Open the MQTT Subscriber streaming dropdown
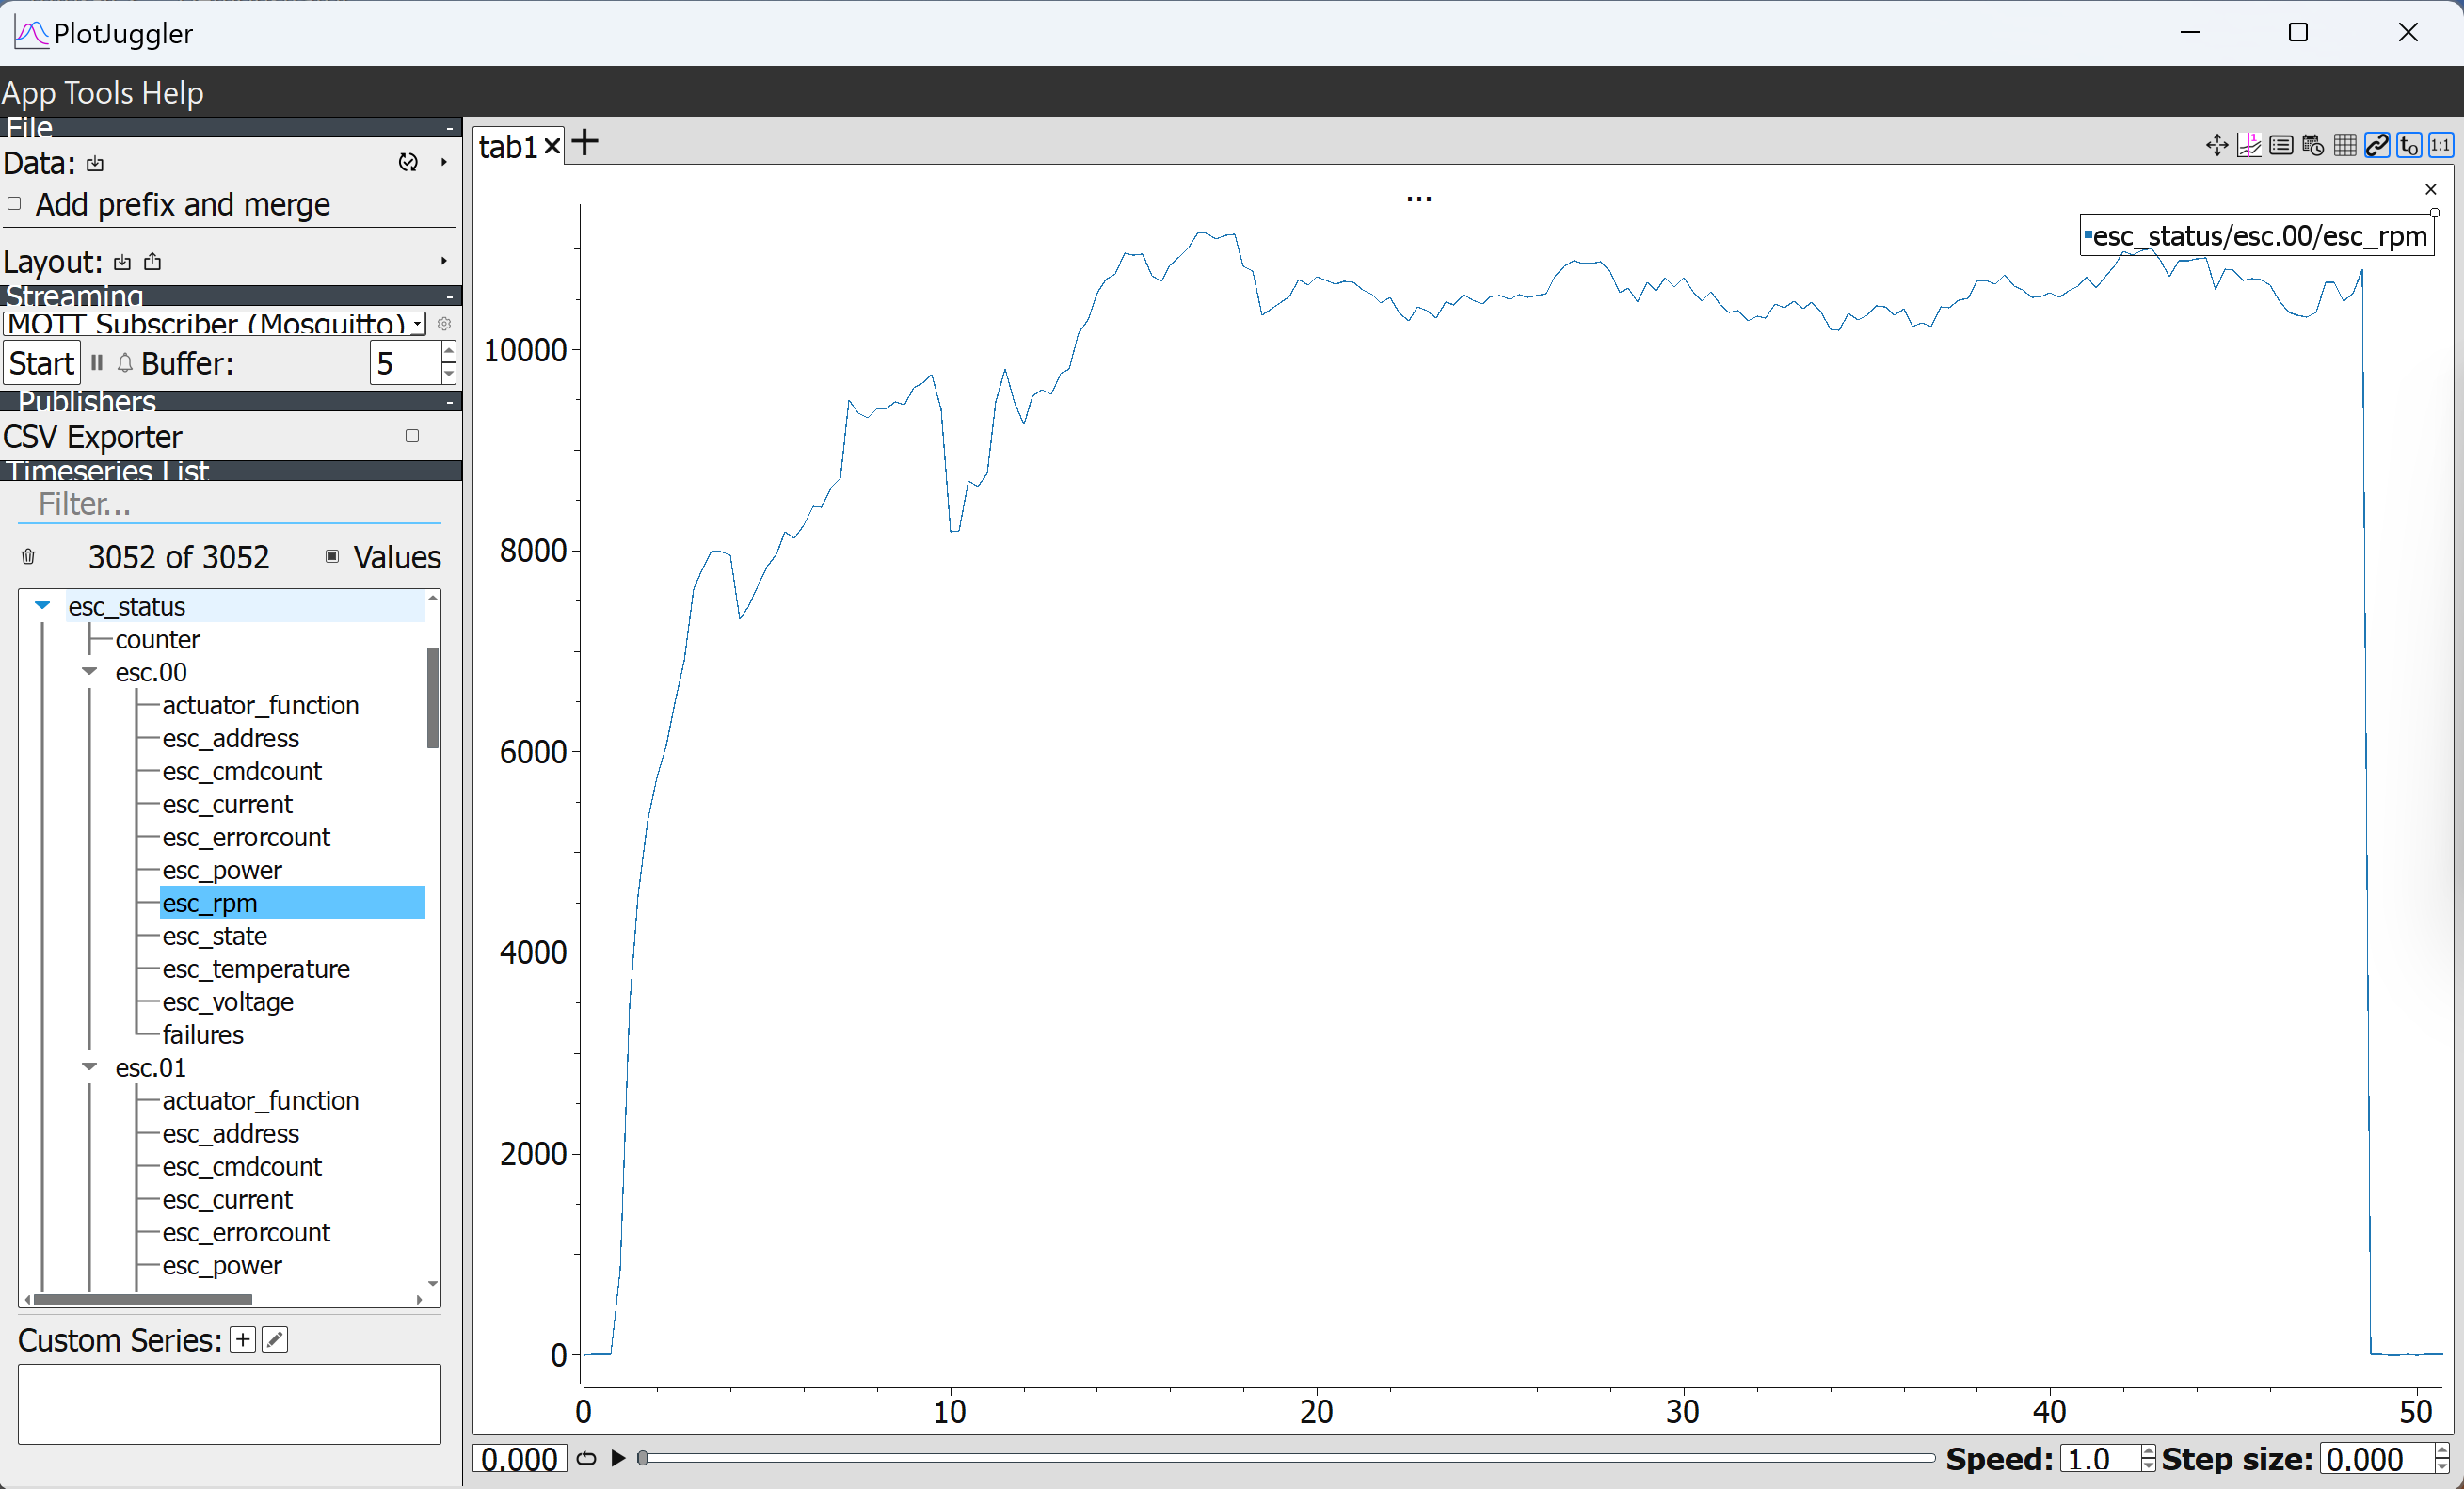This screenshot has width=2464, height=1489. click(x=215, y=324)
